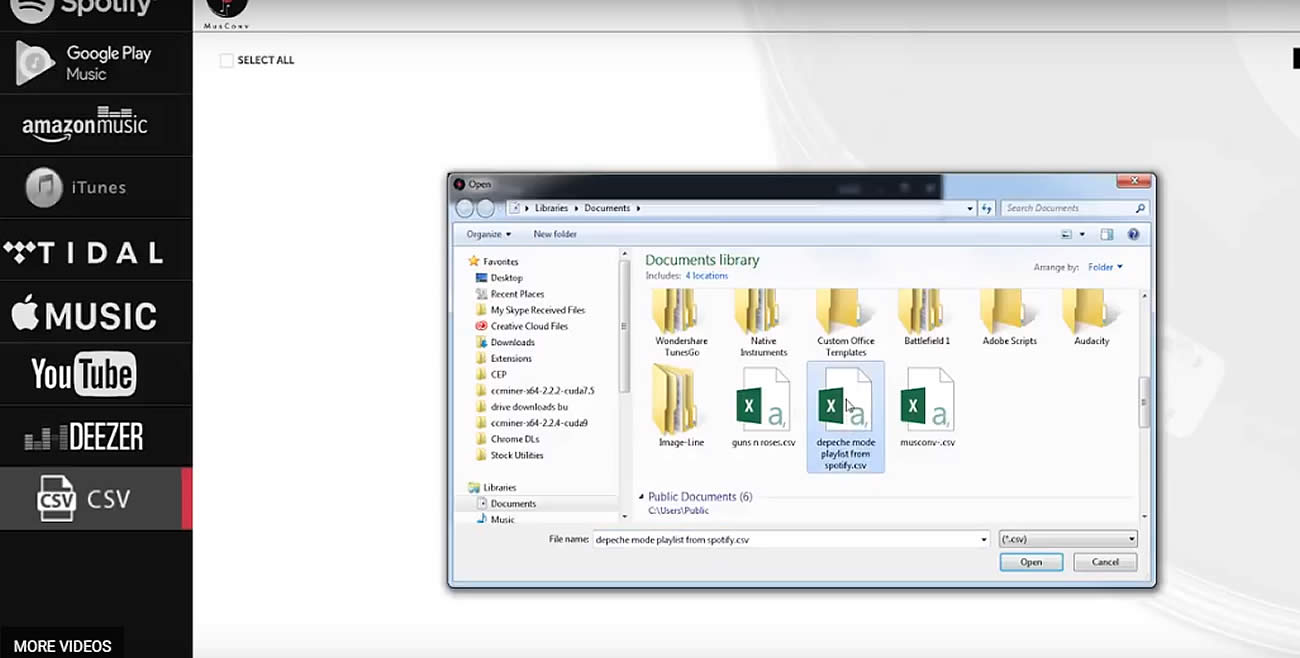Expand the address bar history dropdown

(969, 208)
